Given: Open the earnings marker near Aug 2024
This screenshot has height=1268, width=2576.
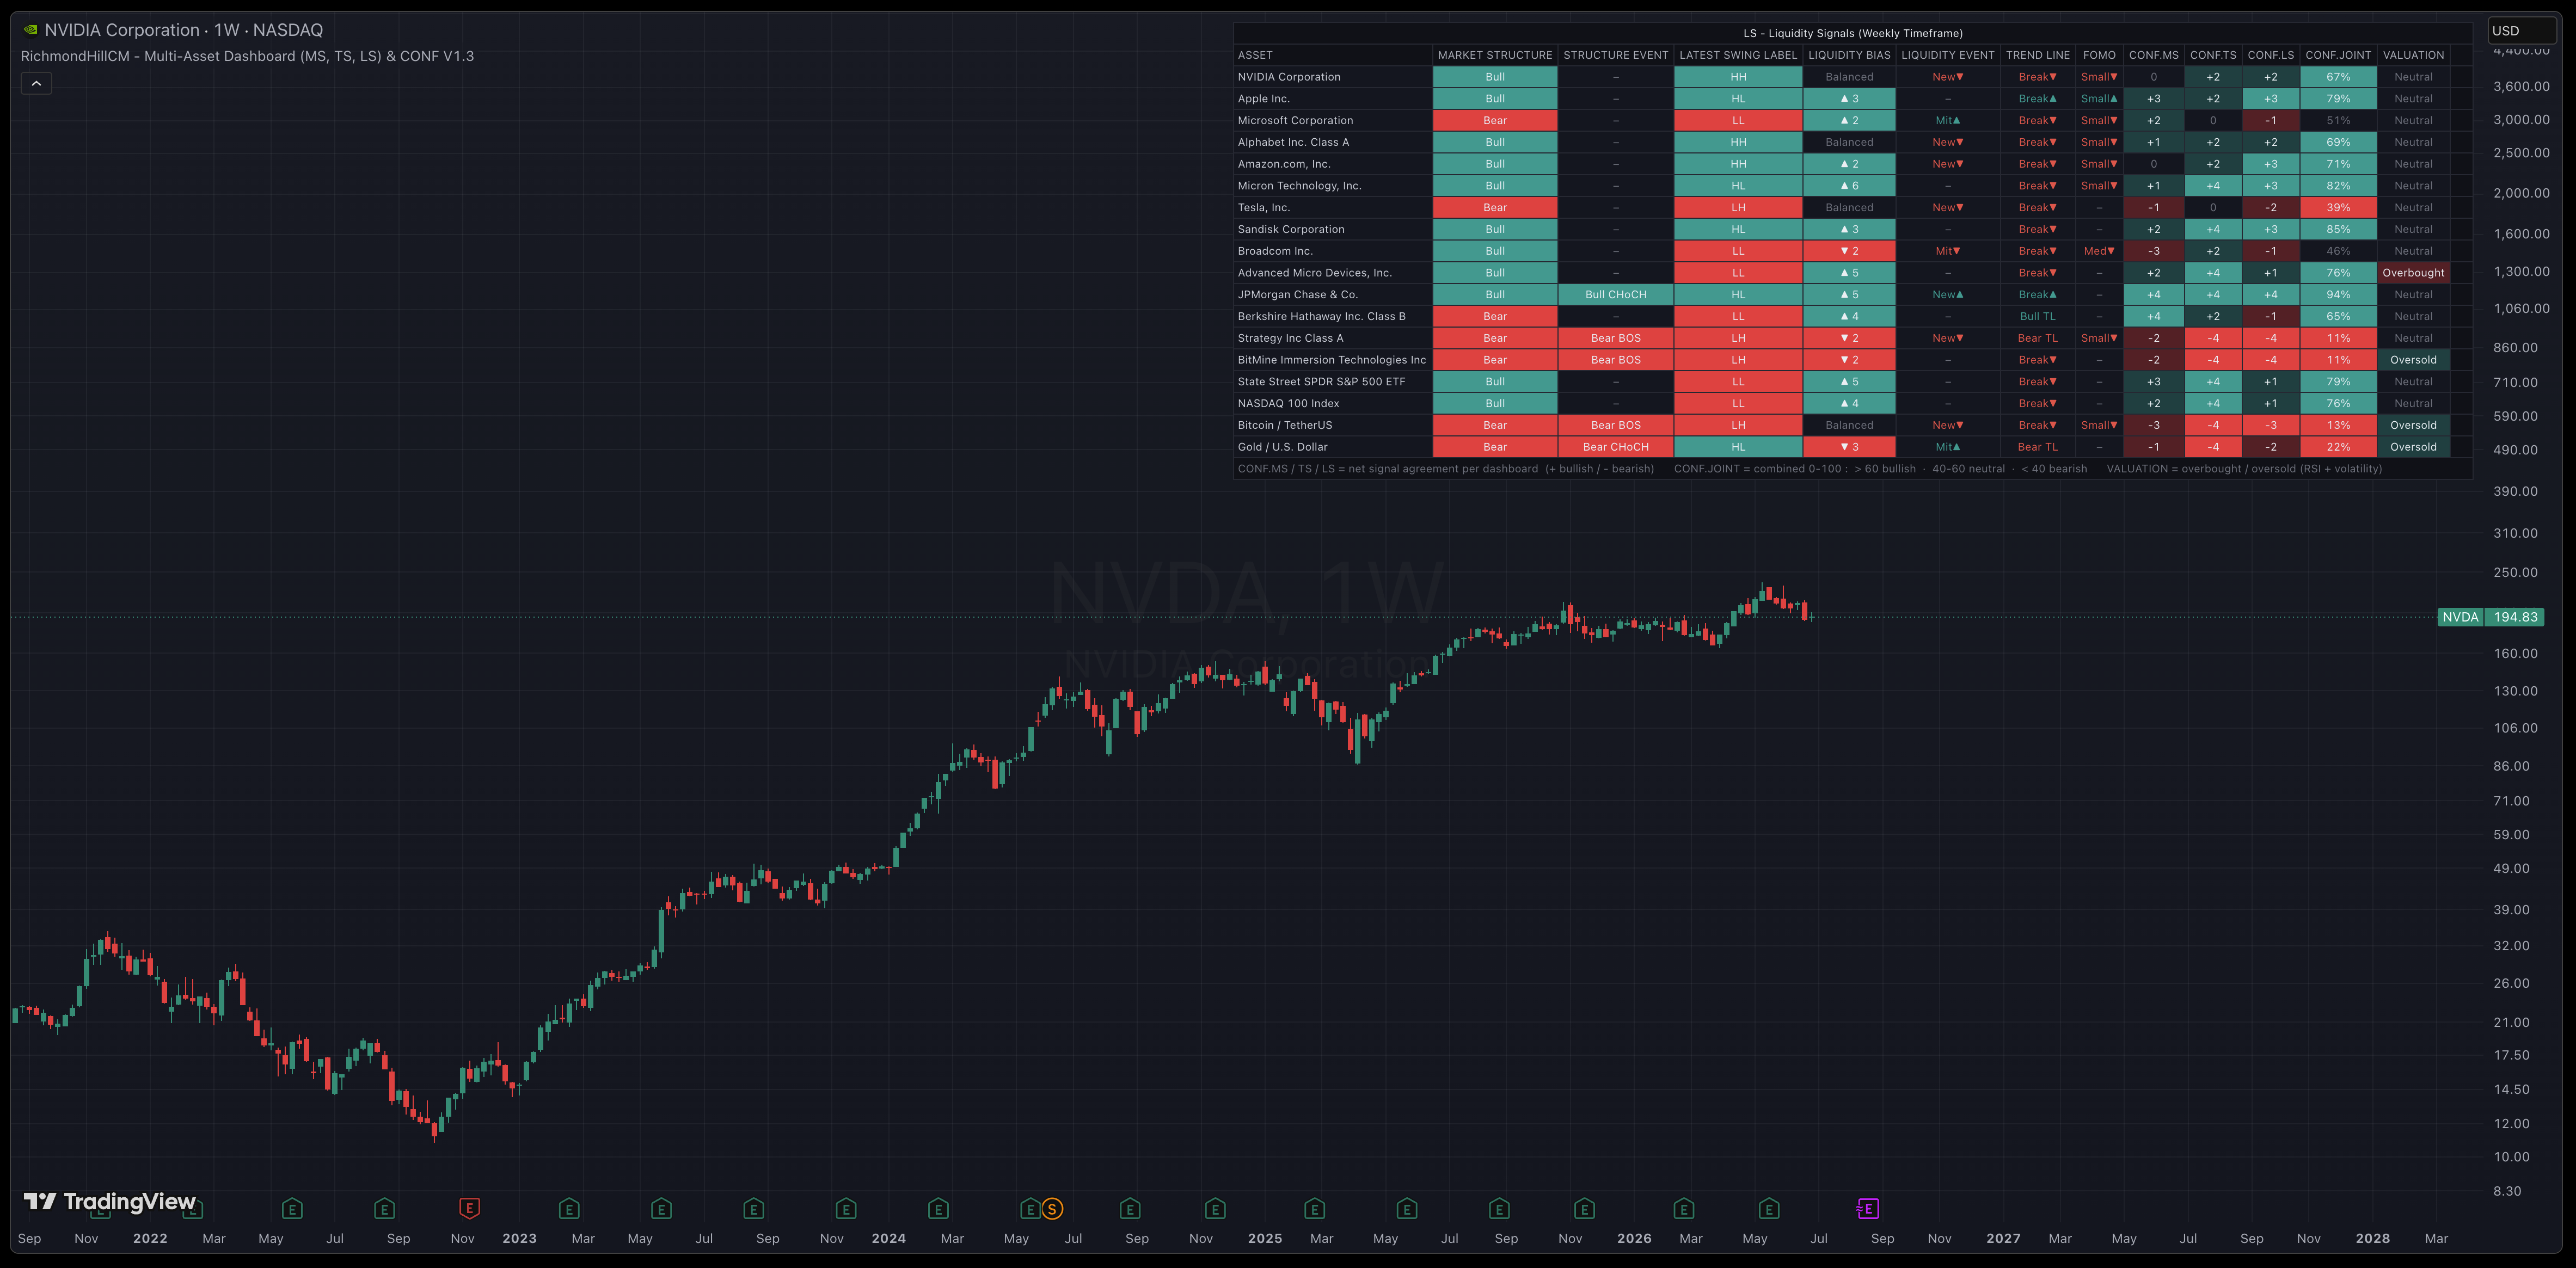Looking at the screenshot, I should [1130, 1208].
